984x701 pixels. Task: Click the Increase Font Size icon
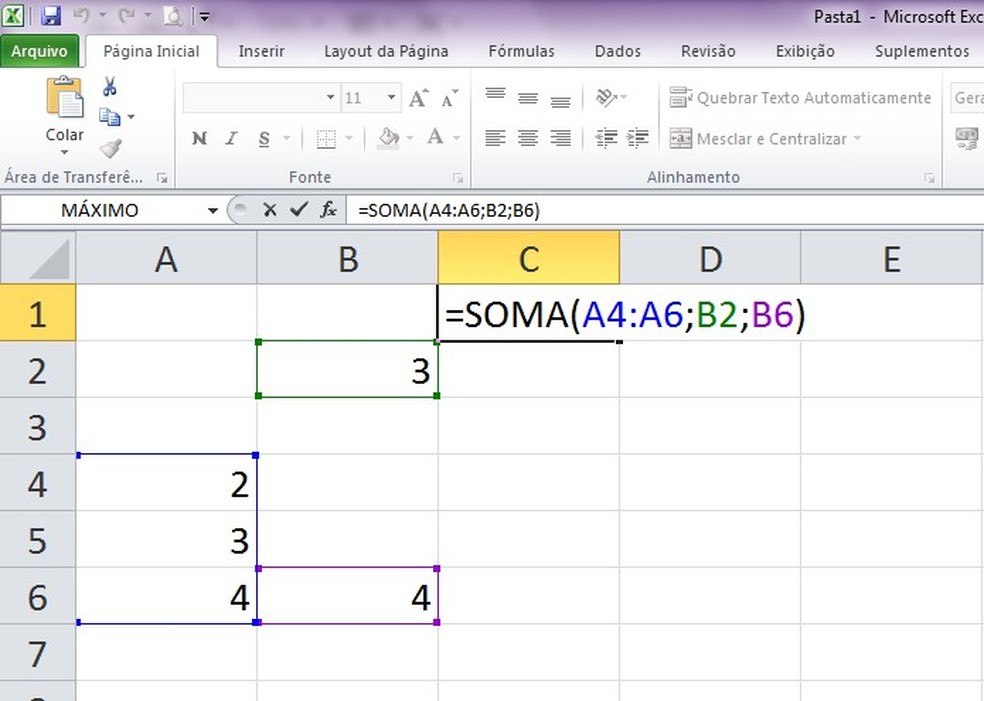pyautogui.click(x=419, y=98)
